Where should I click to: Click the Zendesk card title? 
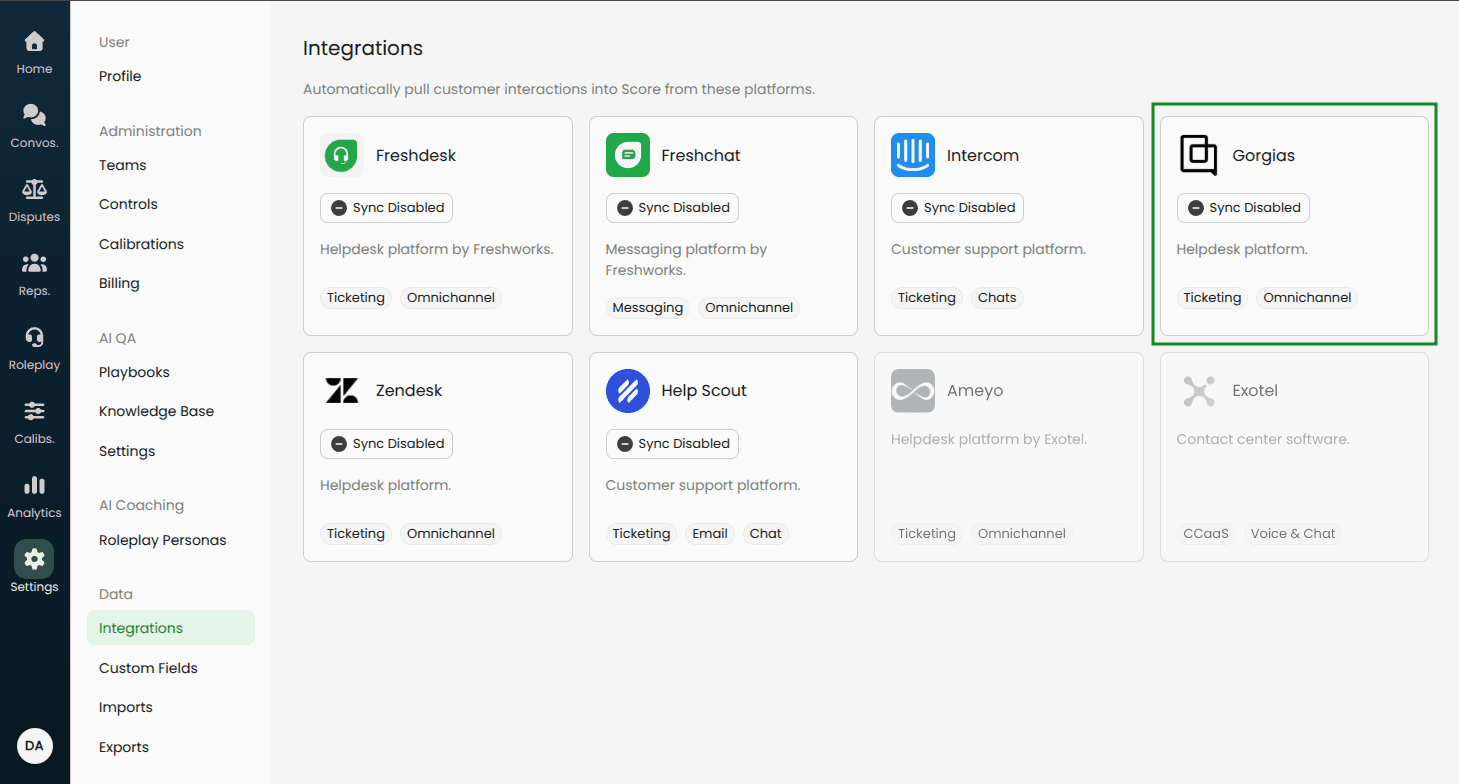point(409,391)
